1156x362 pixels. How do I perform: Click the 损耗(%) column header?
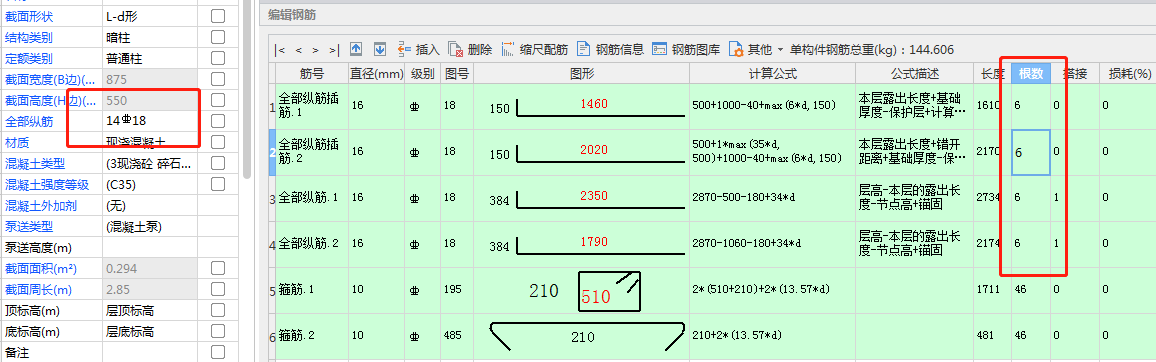[x=1129, y=74]
